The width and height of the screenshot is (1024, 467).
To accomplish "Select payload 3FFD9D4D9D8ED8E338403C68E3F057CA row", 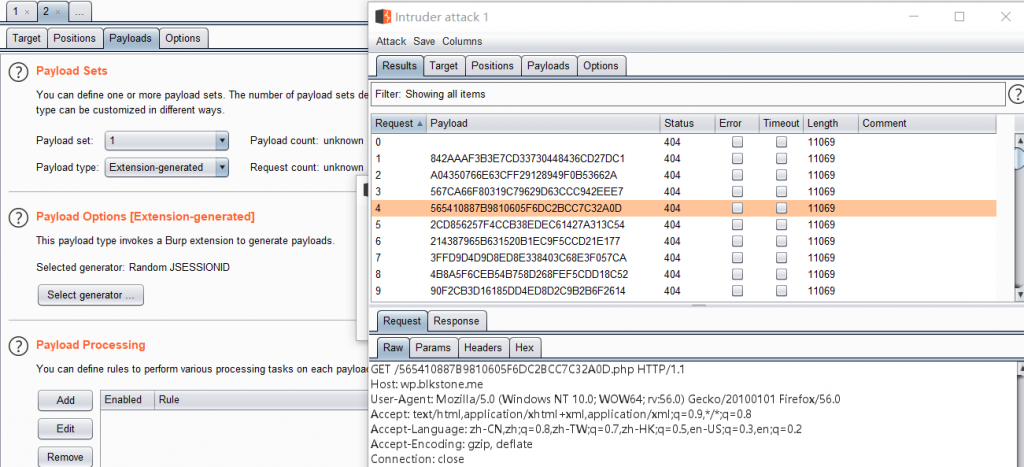I will coord(684,258).
